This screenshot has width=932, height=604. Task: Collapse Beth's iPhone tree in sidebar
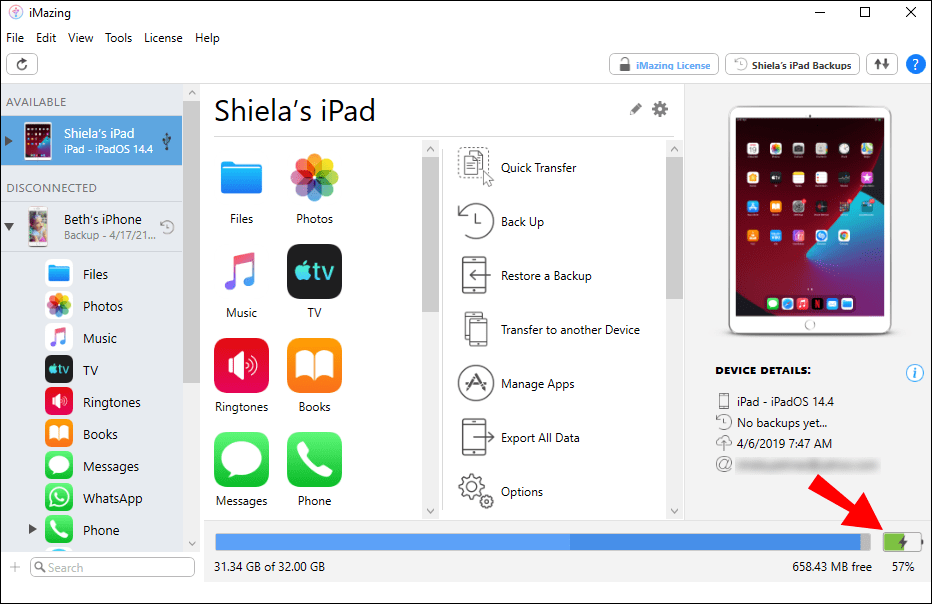point(9,226)
